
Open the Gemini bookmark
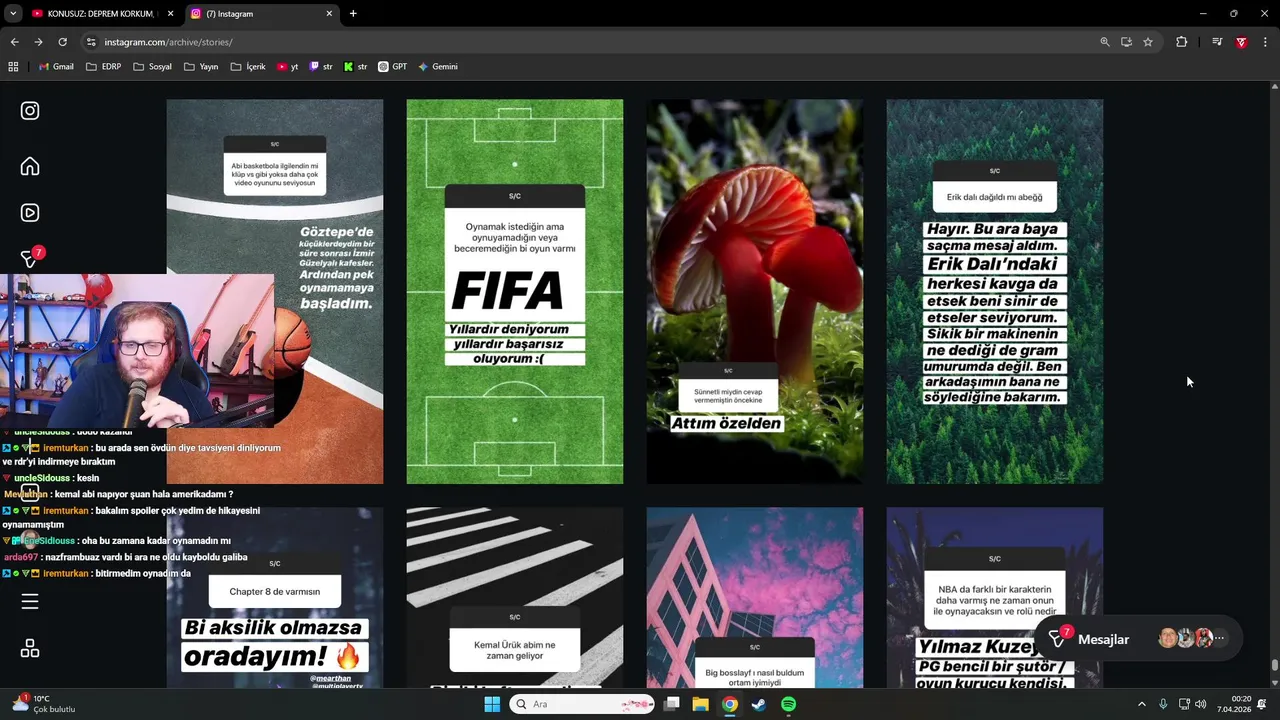pyautogui.click(x=438, y=67)
